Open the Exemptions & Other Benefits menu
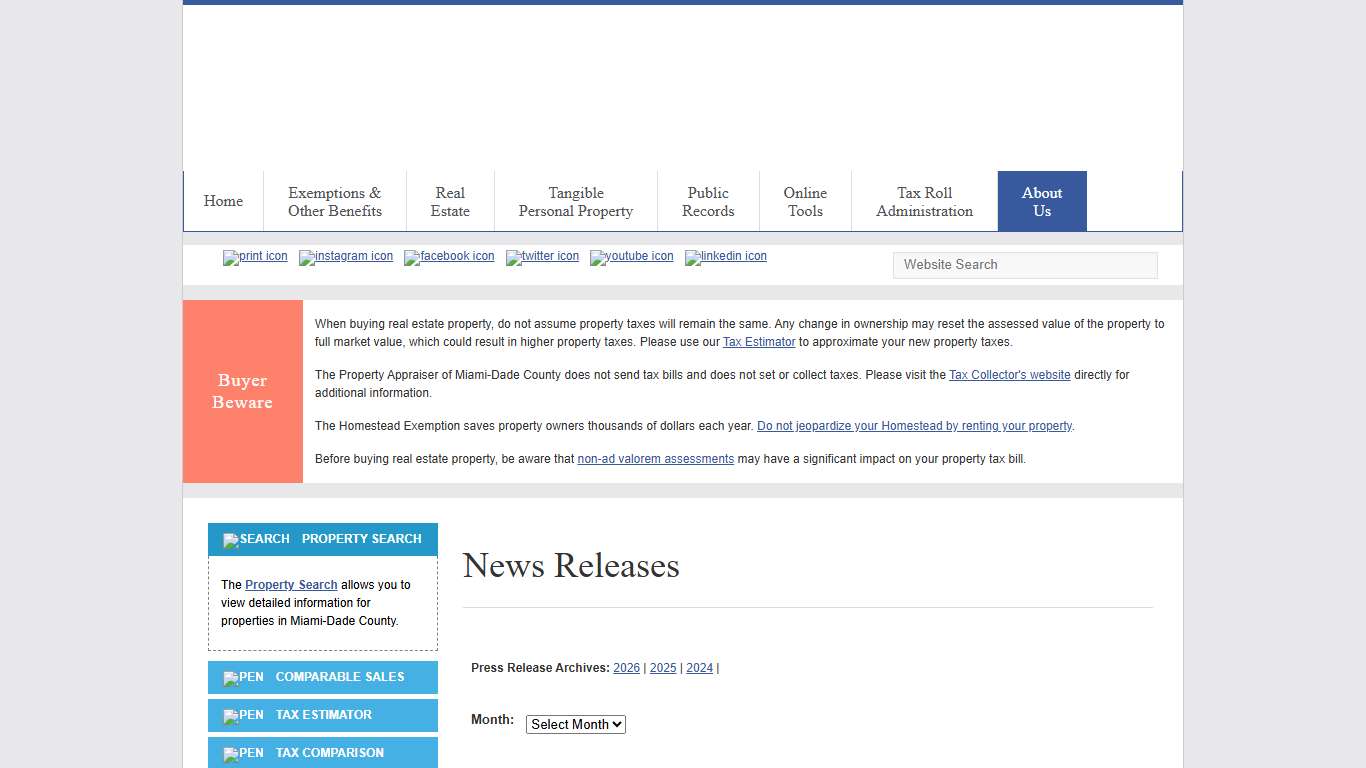 (x=334, y=202)
